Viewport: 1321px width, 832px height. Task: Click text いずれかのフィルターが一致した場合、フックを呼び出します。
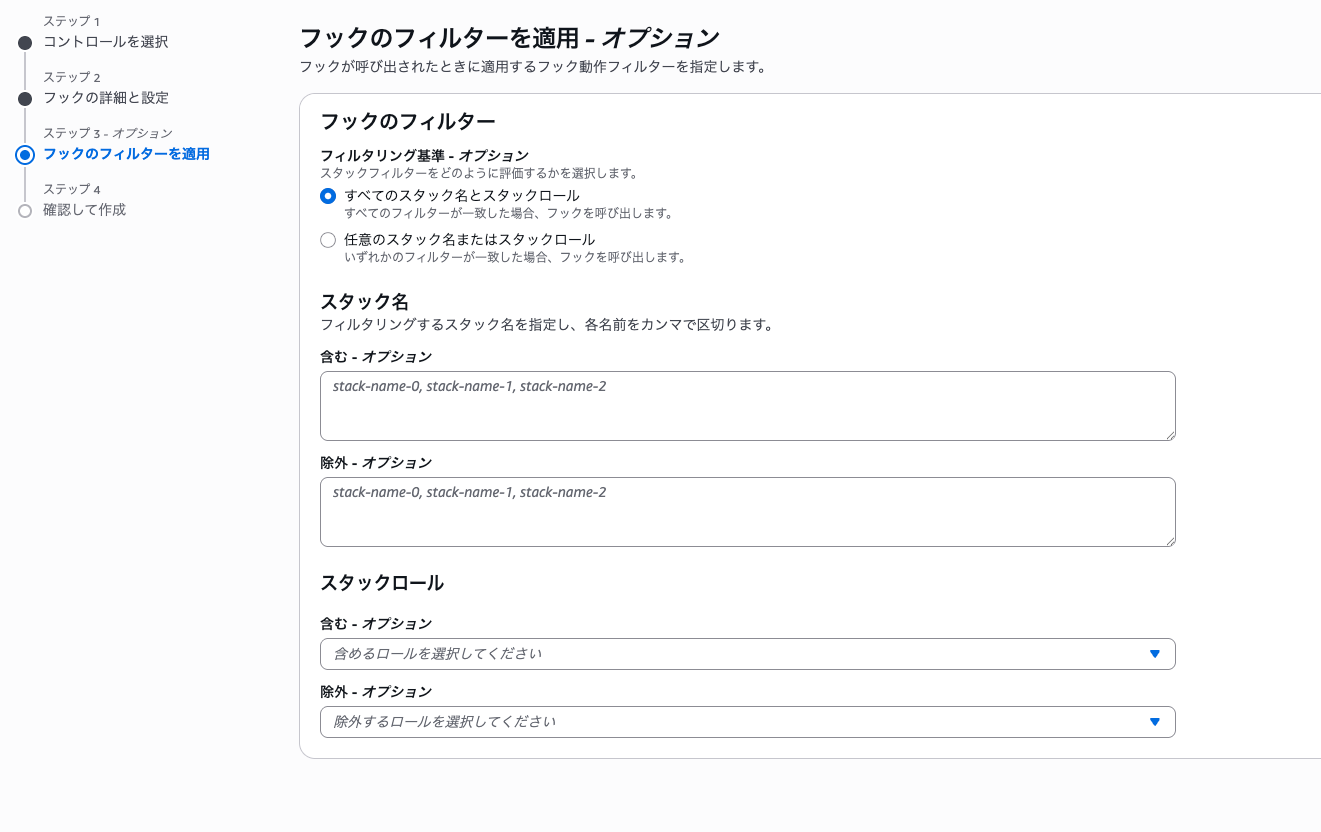[515, 257]
